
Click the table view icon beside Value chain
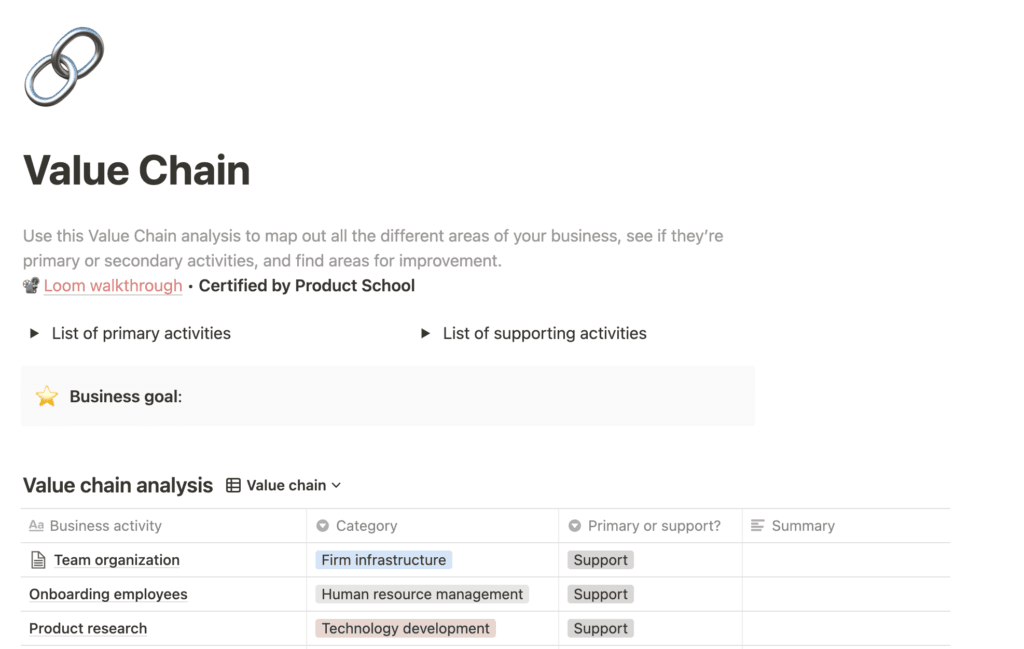pyautogui.click(x=232, y=485)
